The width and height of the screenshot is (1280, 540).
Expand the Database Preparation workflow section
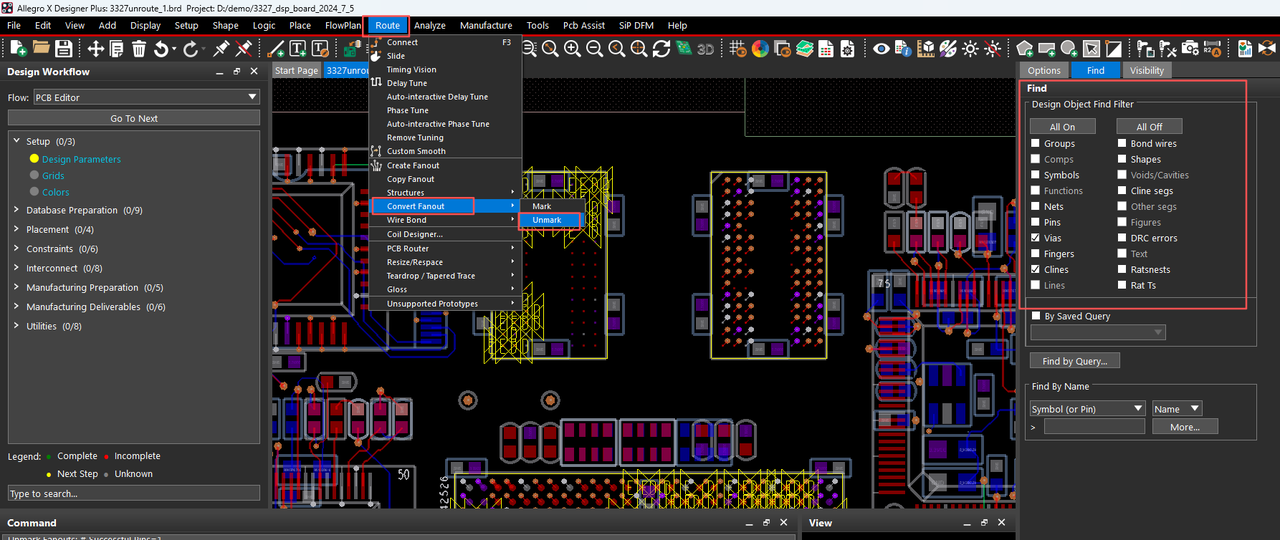(x=16, y=210)
